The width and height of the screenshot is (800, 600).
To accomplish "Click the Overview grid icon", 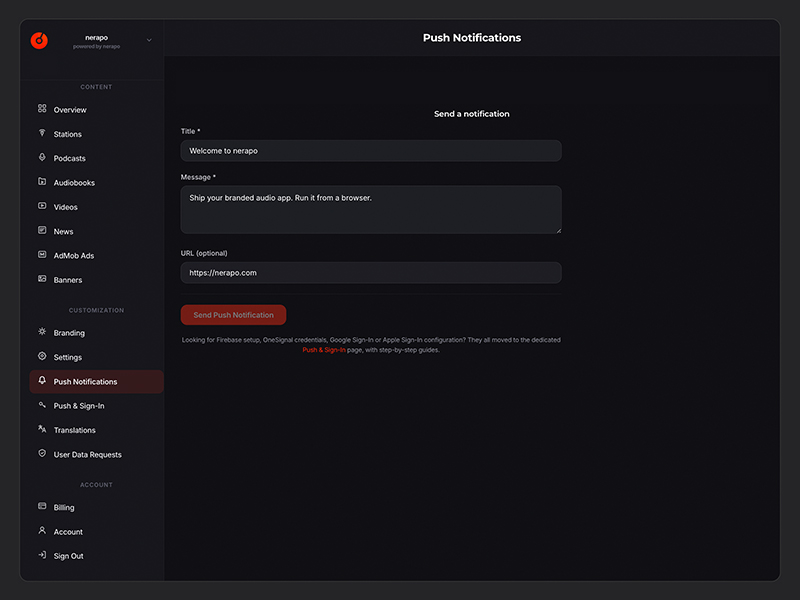I will pos(42,109).
